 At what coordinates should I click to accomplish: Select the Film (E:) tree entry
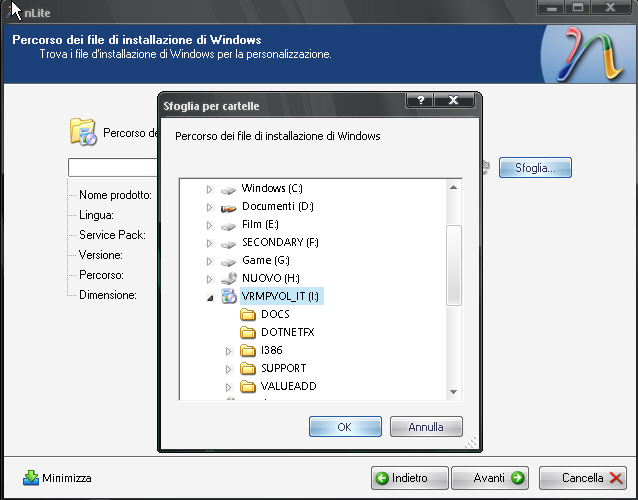click(x=260, y=224)
